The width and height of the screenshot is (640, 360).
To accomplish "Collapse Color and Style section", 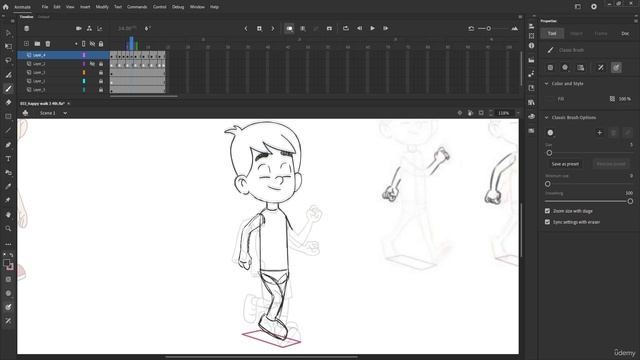I will (547, 84).
